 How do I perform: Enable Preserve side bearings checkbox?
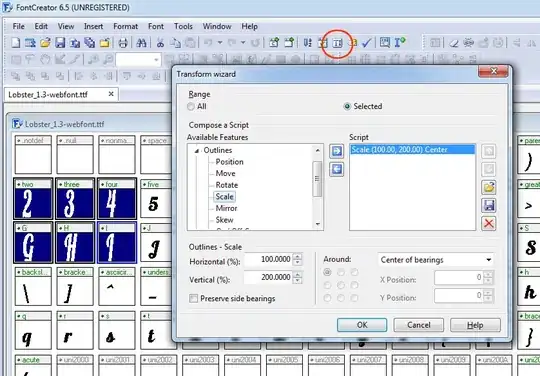[x=194, y=298]
